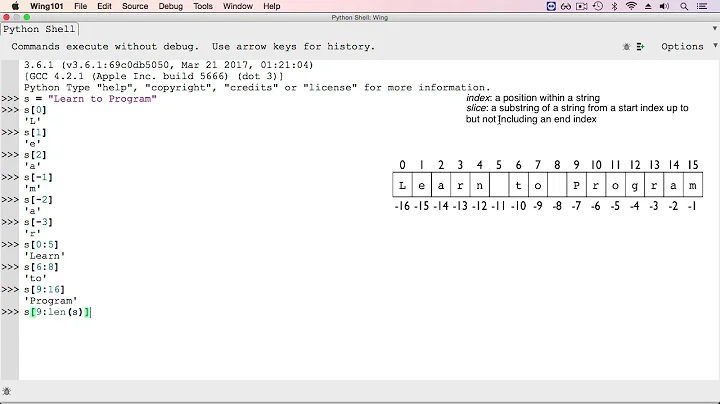
Task: Click the output 'L'
Action: (33, 121)
